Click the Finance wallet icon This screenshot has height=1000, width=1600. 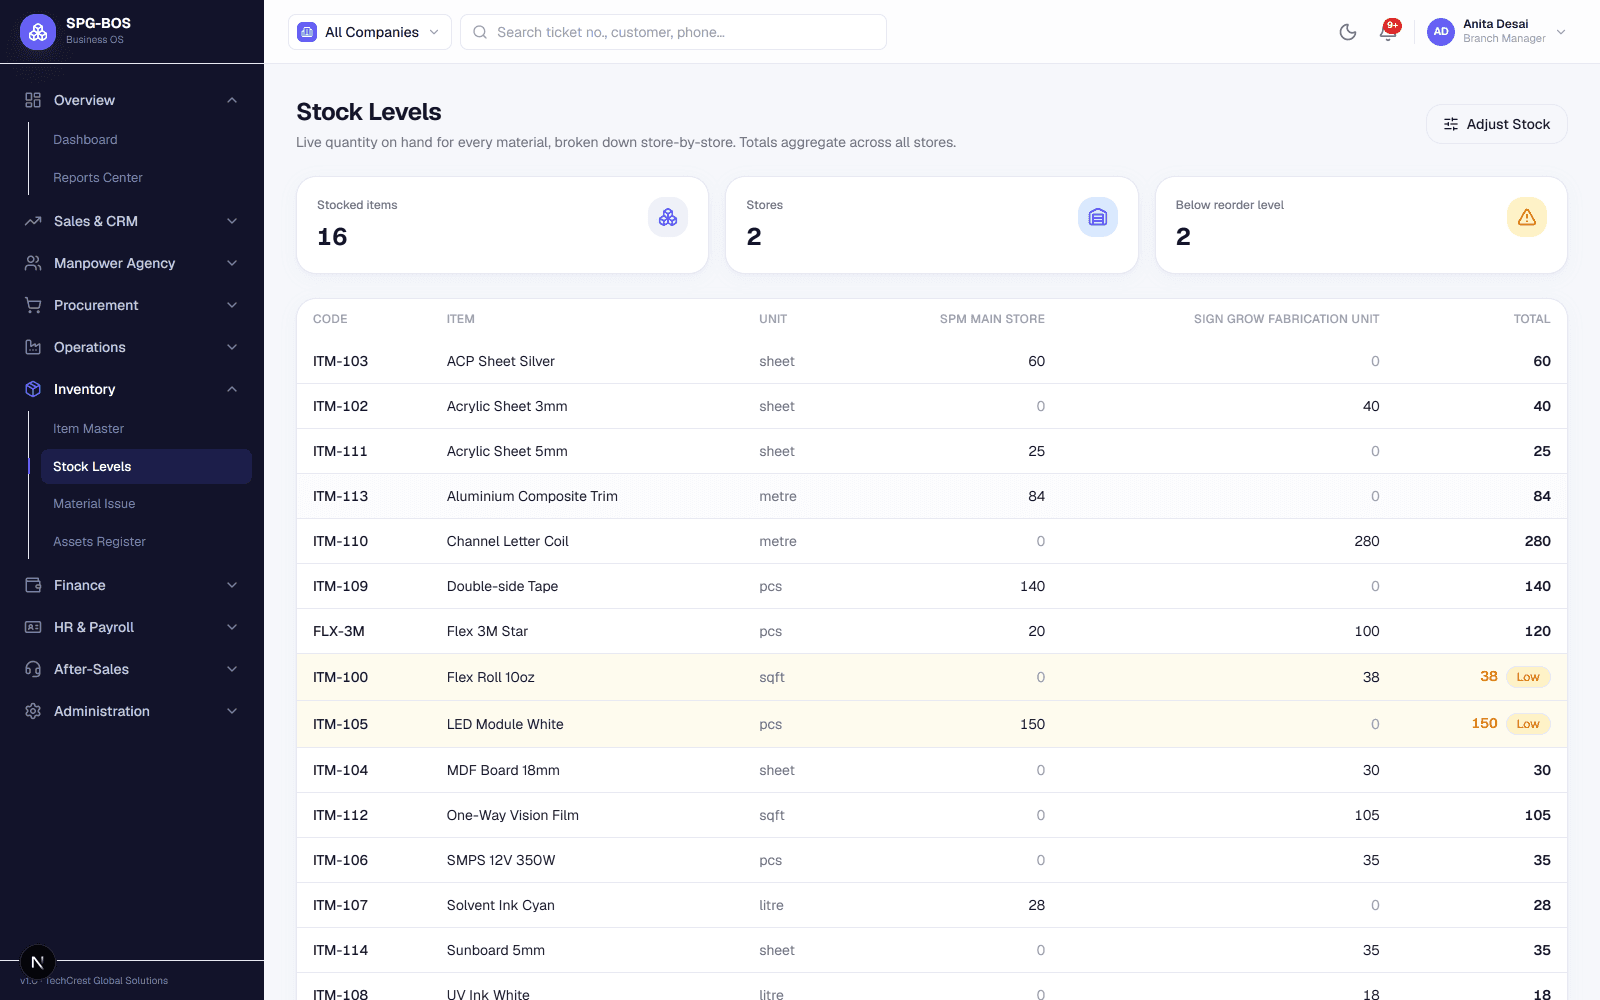33,585
